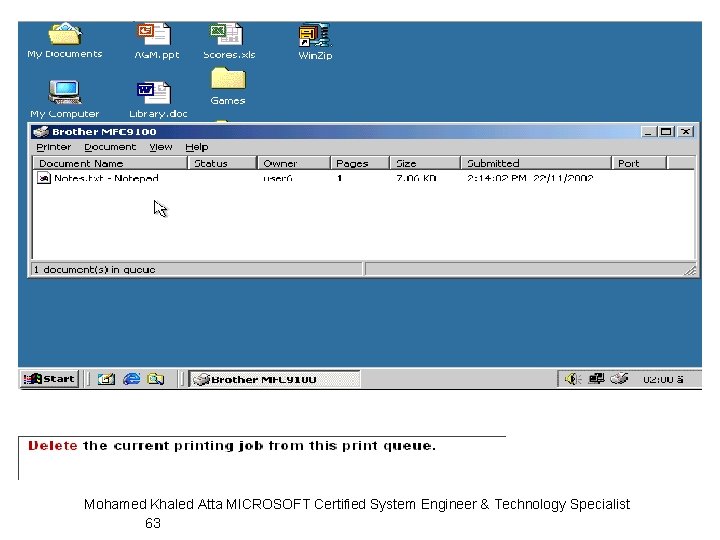Maximize the Brother MFC9100 window
The height and width of the screenshot is (540, 720).
point(666,132)
